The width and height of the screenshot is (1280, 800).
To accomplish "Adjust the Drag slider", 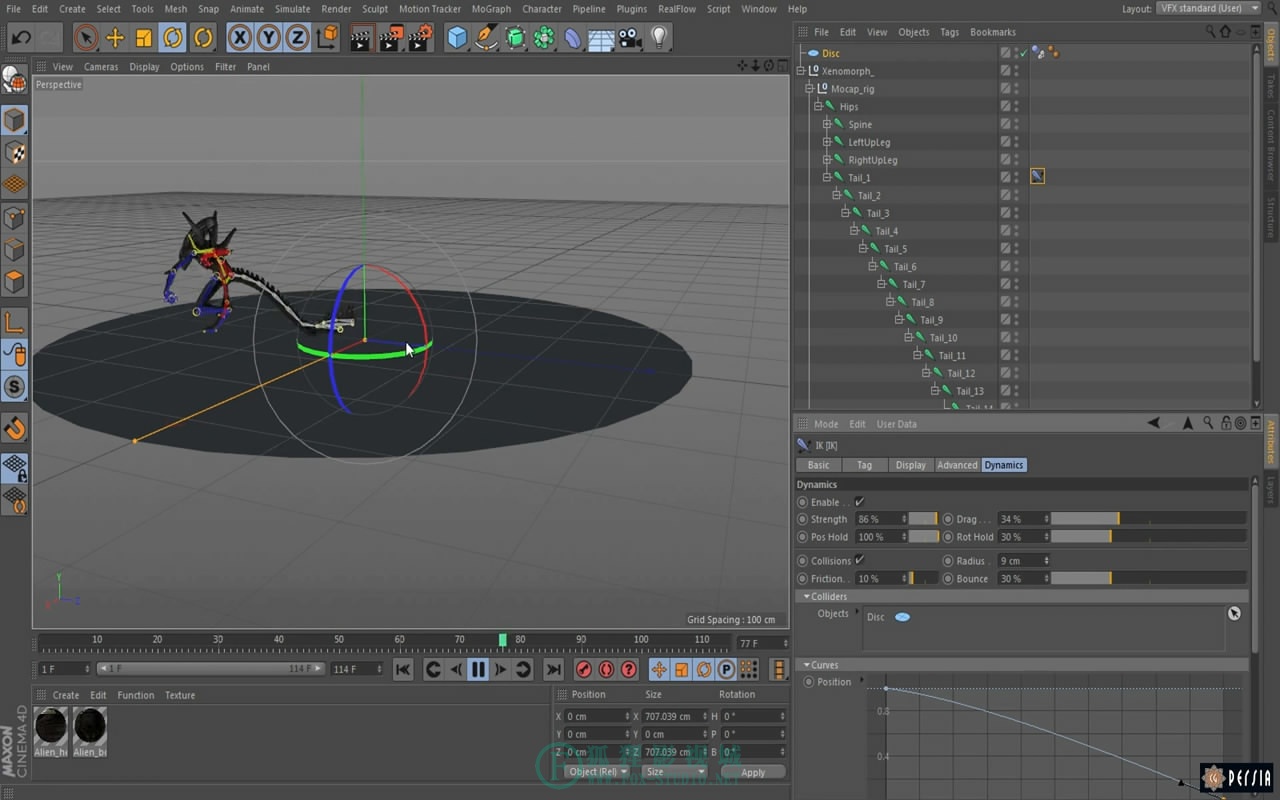I will tap(1148, 519).
